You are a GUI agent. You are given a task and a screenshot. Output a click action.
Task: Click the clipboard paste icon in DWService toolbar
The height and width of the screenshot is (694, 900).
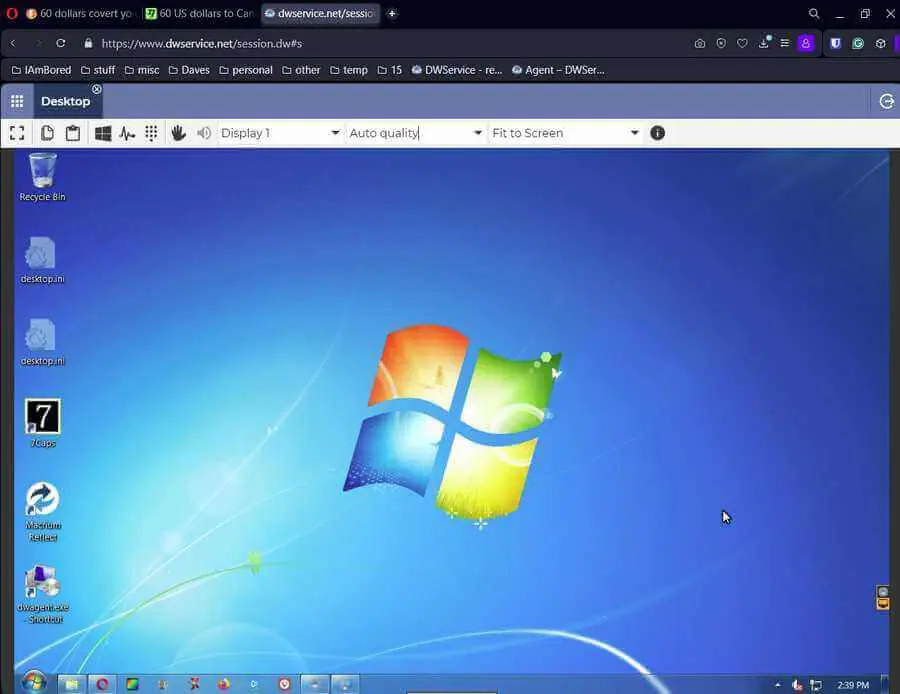point(72,133)
